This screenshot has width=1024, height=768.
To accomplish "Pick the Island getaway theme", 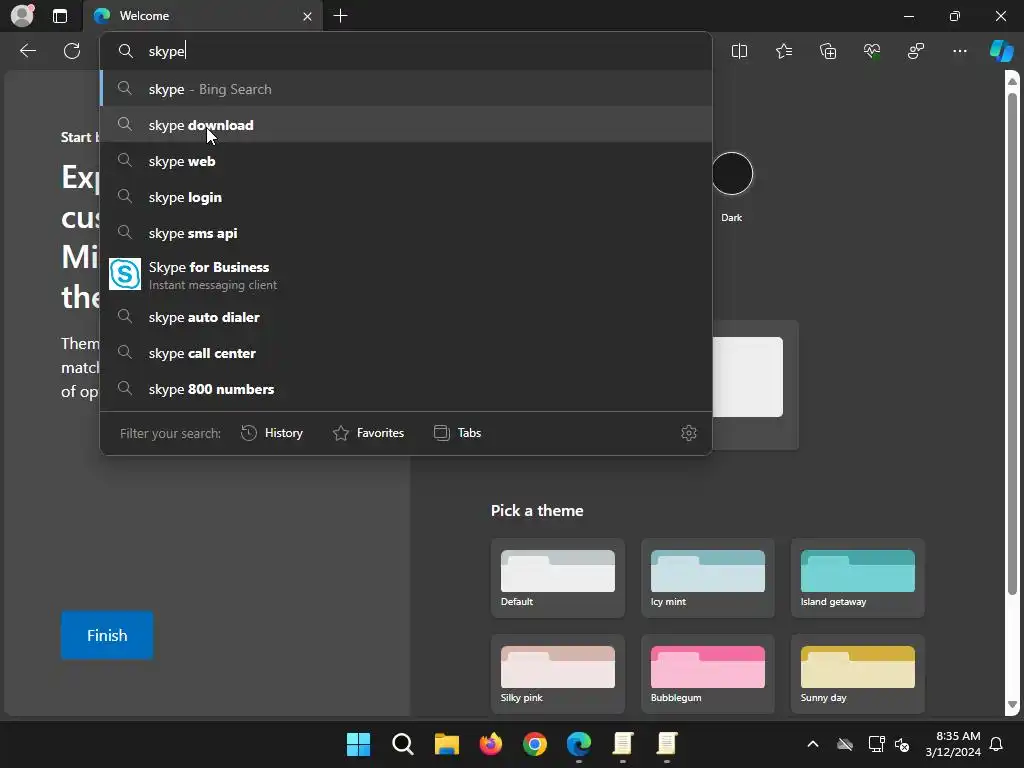I will (857, 578).
